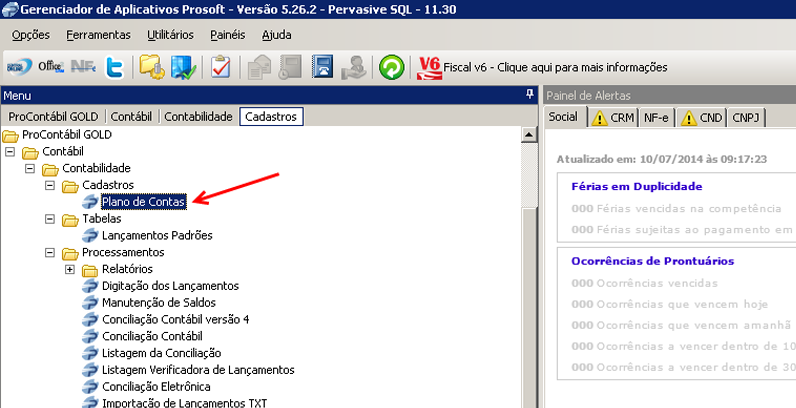Click the menu tree scroll up arrow
796x408 pixels.
[529, 134]
